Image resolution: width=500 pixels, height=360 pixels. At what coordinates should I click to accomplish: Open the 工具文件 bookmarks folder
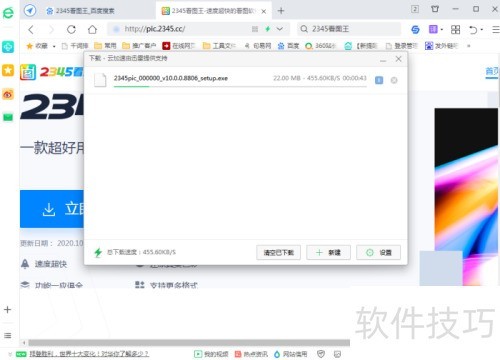[219, 46]
